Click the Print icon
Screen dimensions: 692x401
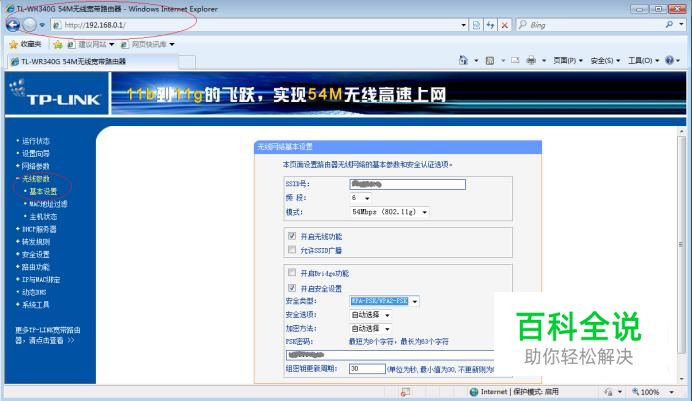531,60
